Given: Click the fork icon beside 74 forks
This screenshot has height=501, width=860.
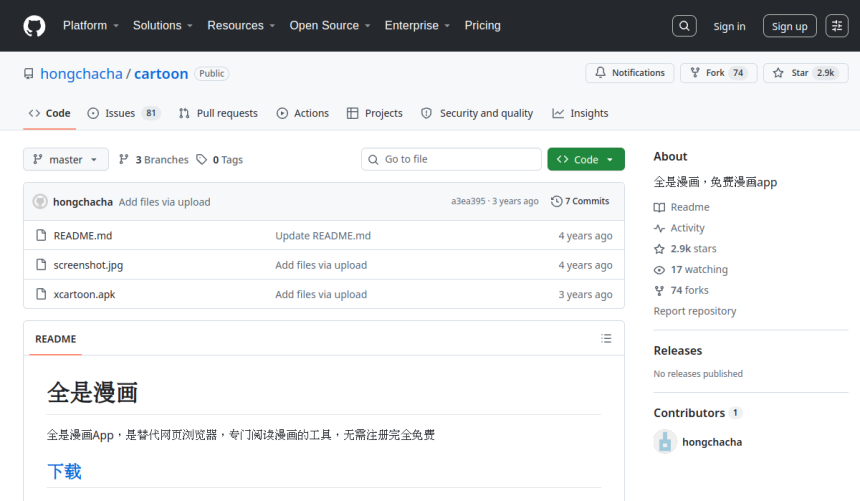Looking at the screenshot, I should pos(659,290).
